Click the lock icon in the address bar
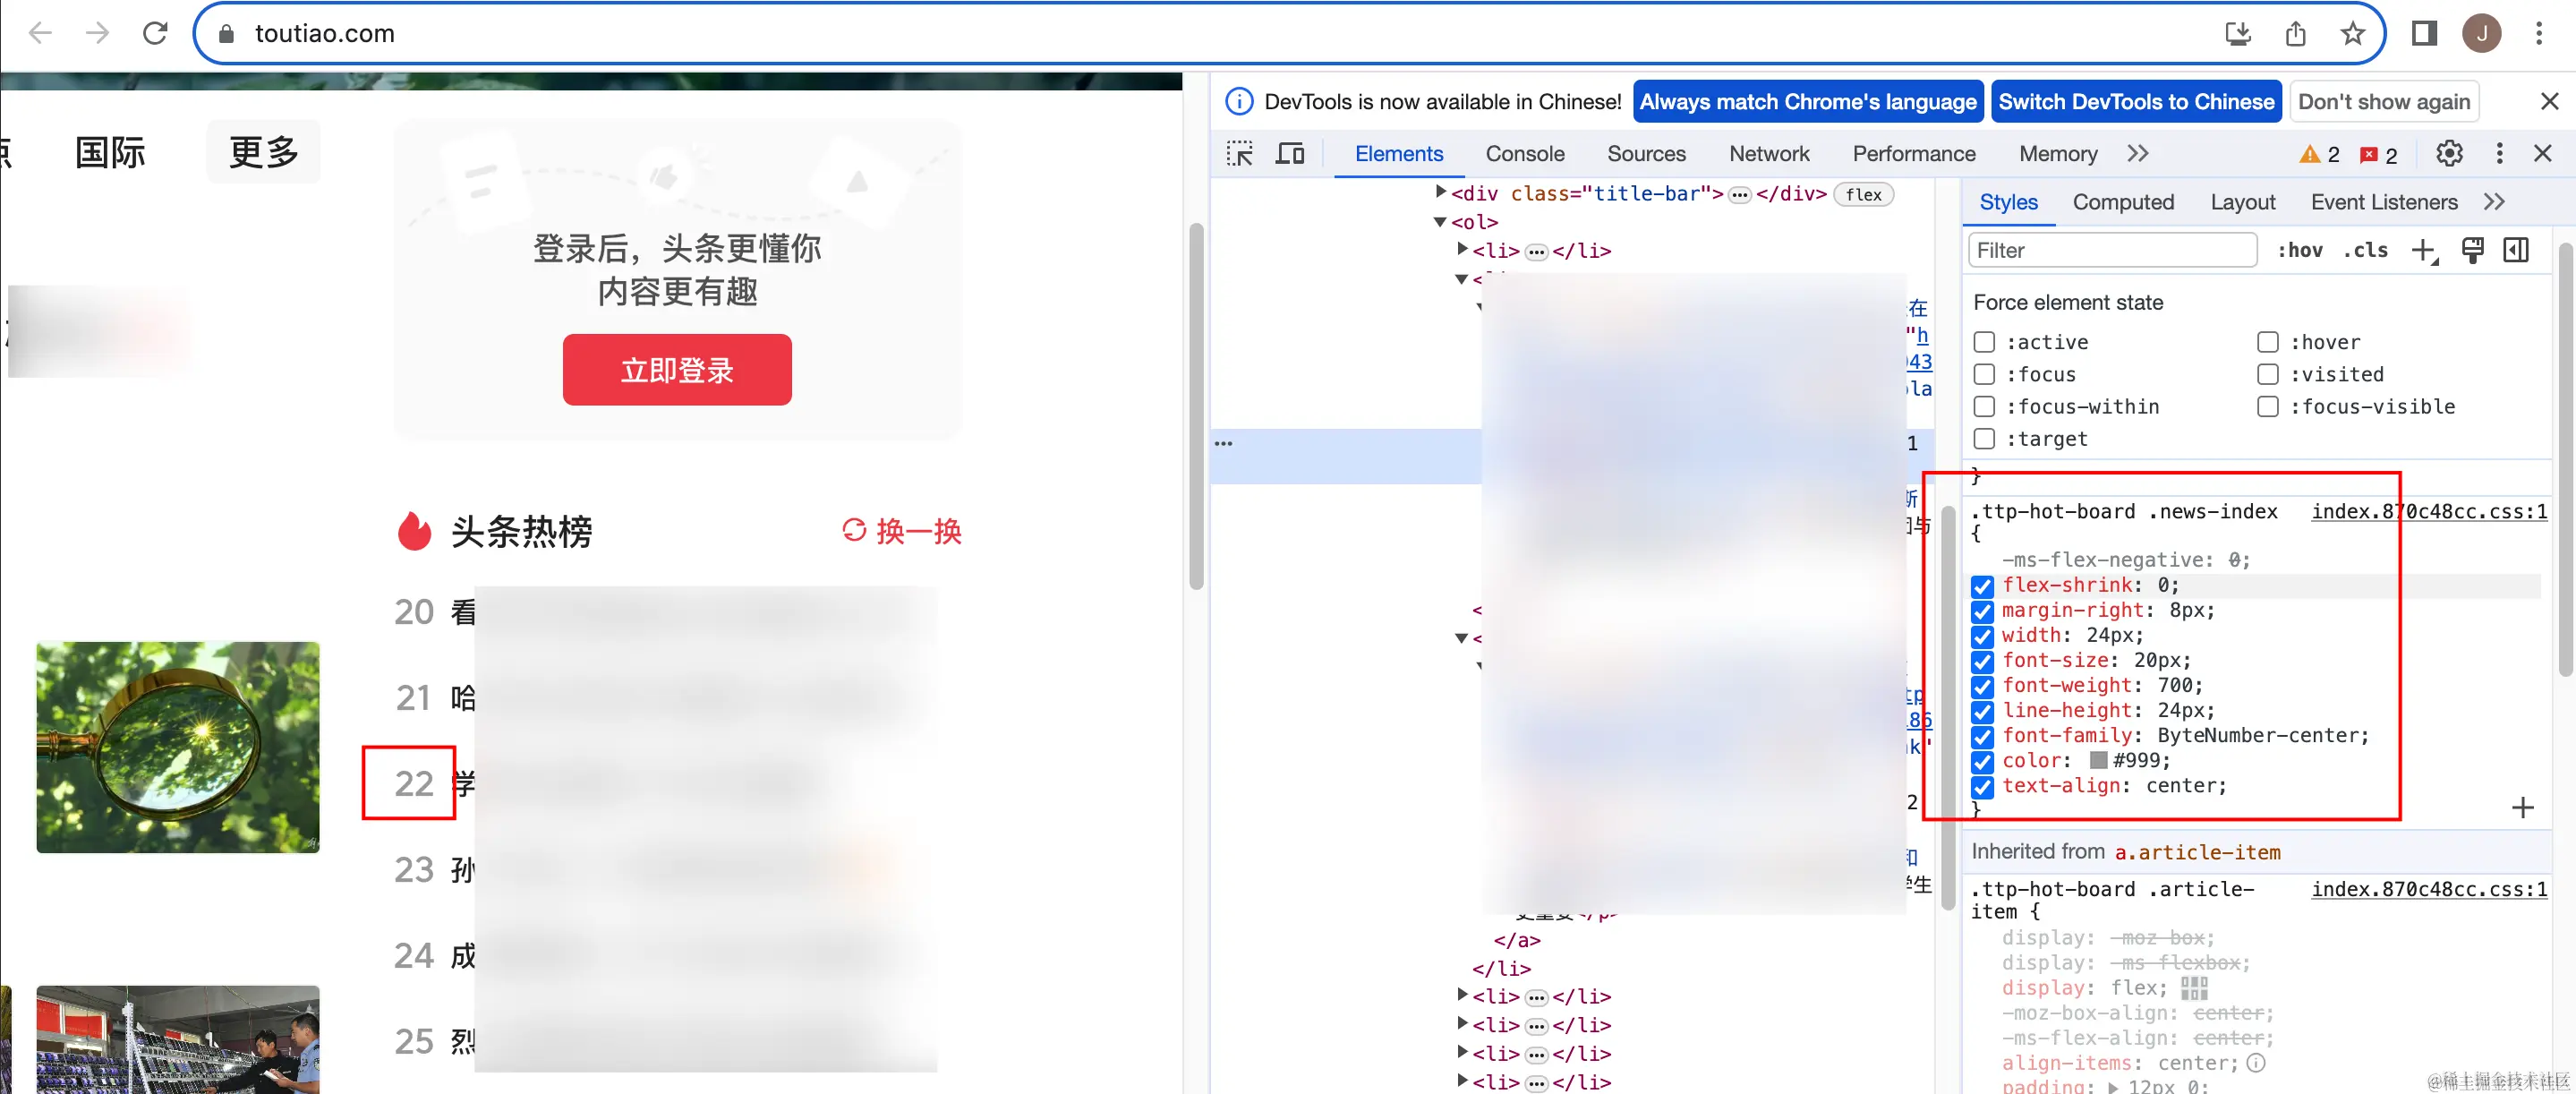This screenshot has height=1094, width=2576. click(227, 33)
